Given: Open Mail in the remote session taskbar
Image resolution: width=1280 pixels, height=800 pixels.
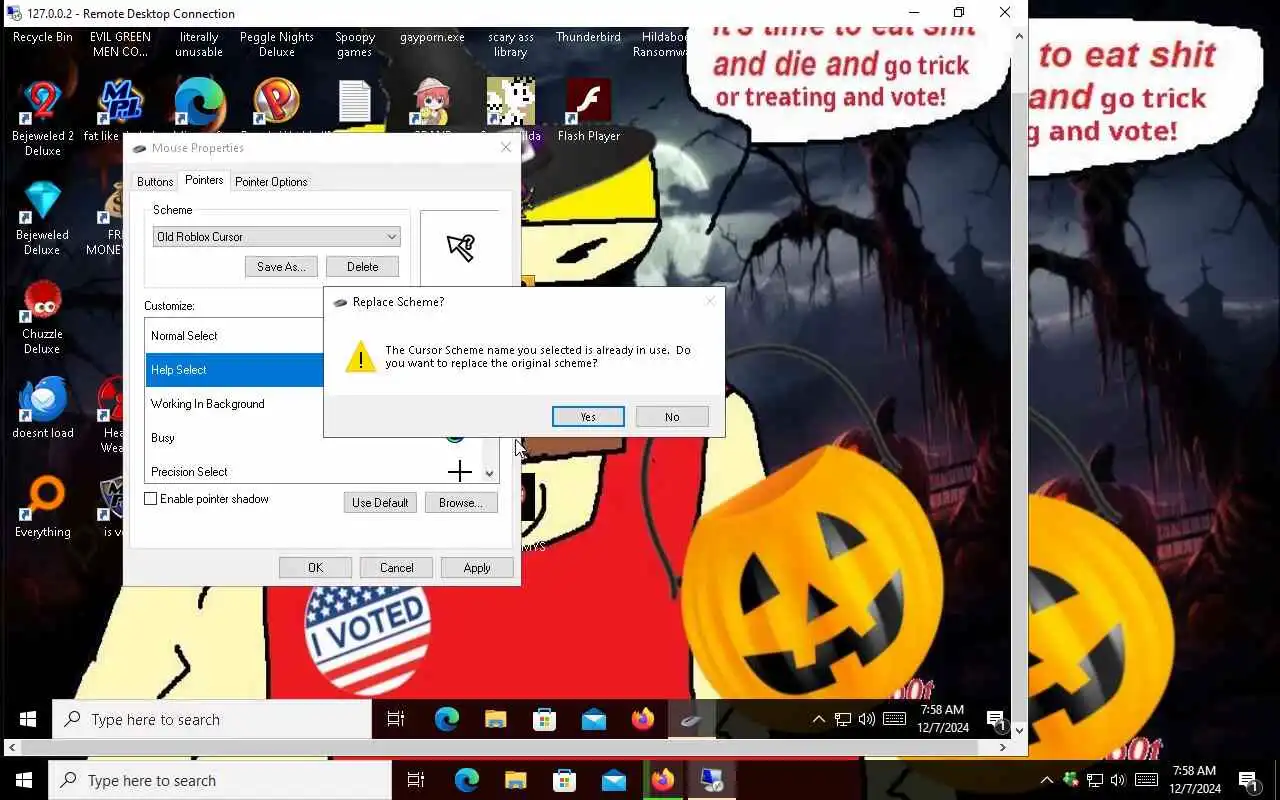Looking at the screenshot, I should [x=593, y=719].
